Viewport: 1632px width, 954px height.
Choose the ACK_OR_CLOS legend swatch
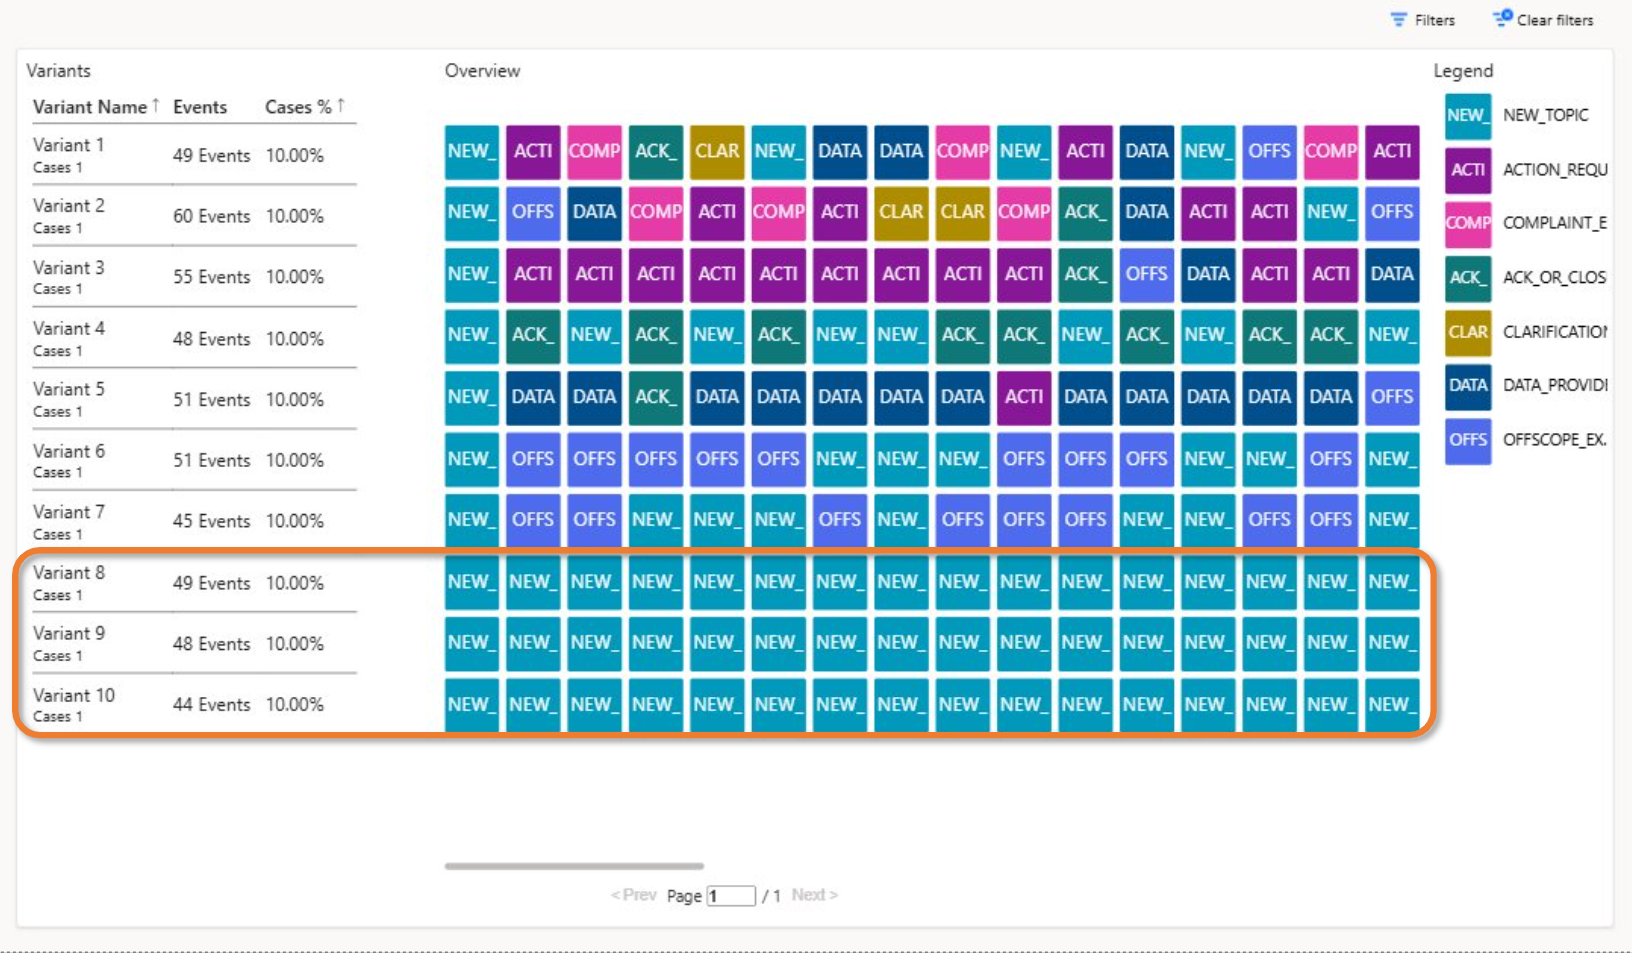click(x=1467, y=277)
